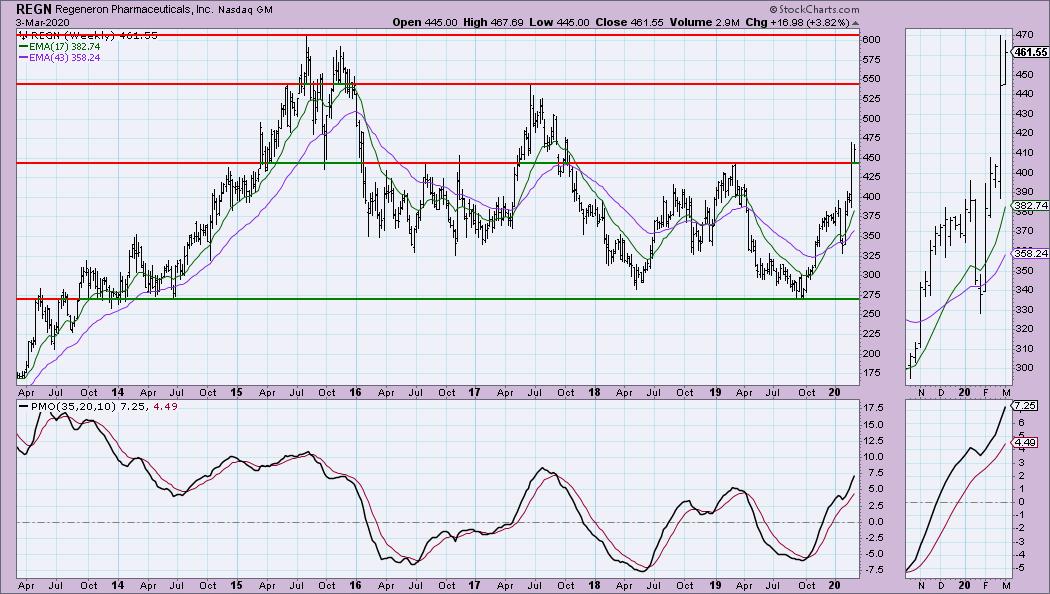
Task: Click the High 467.69 value
Action: click(494, 22)
